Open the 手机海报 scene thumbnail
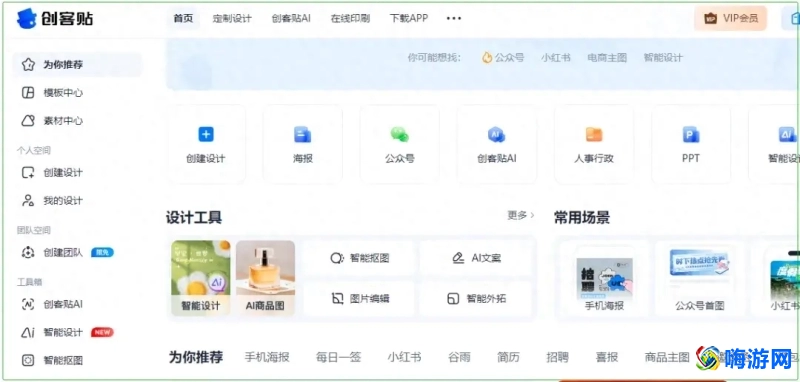Screen dimensions: 800x382 [605, 279]
